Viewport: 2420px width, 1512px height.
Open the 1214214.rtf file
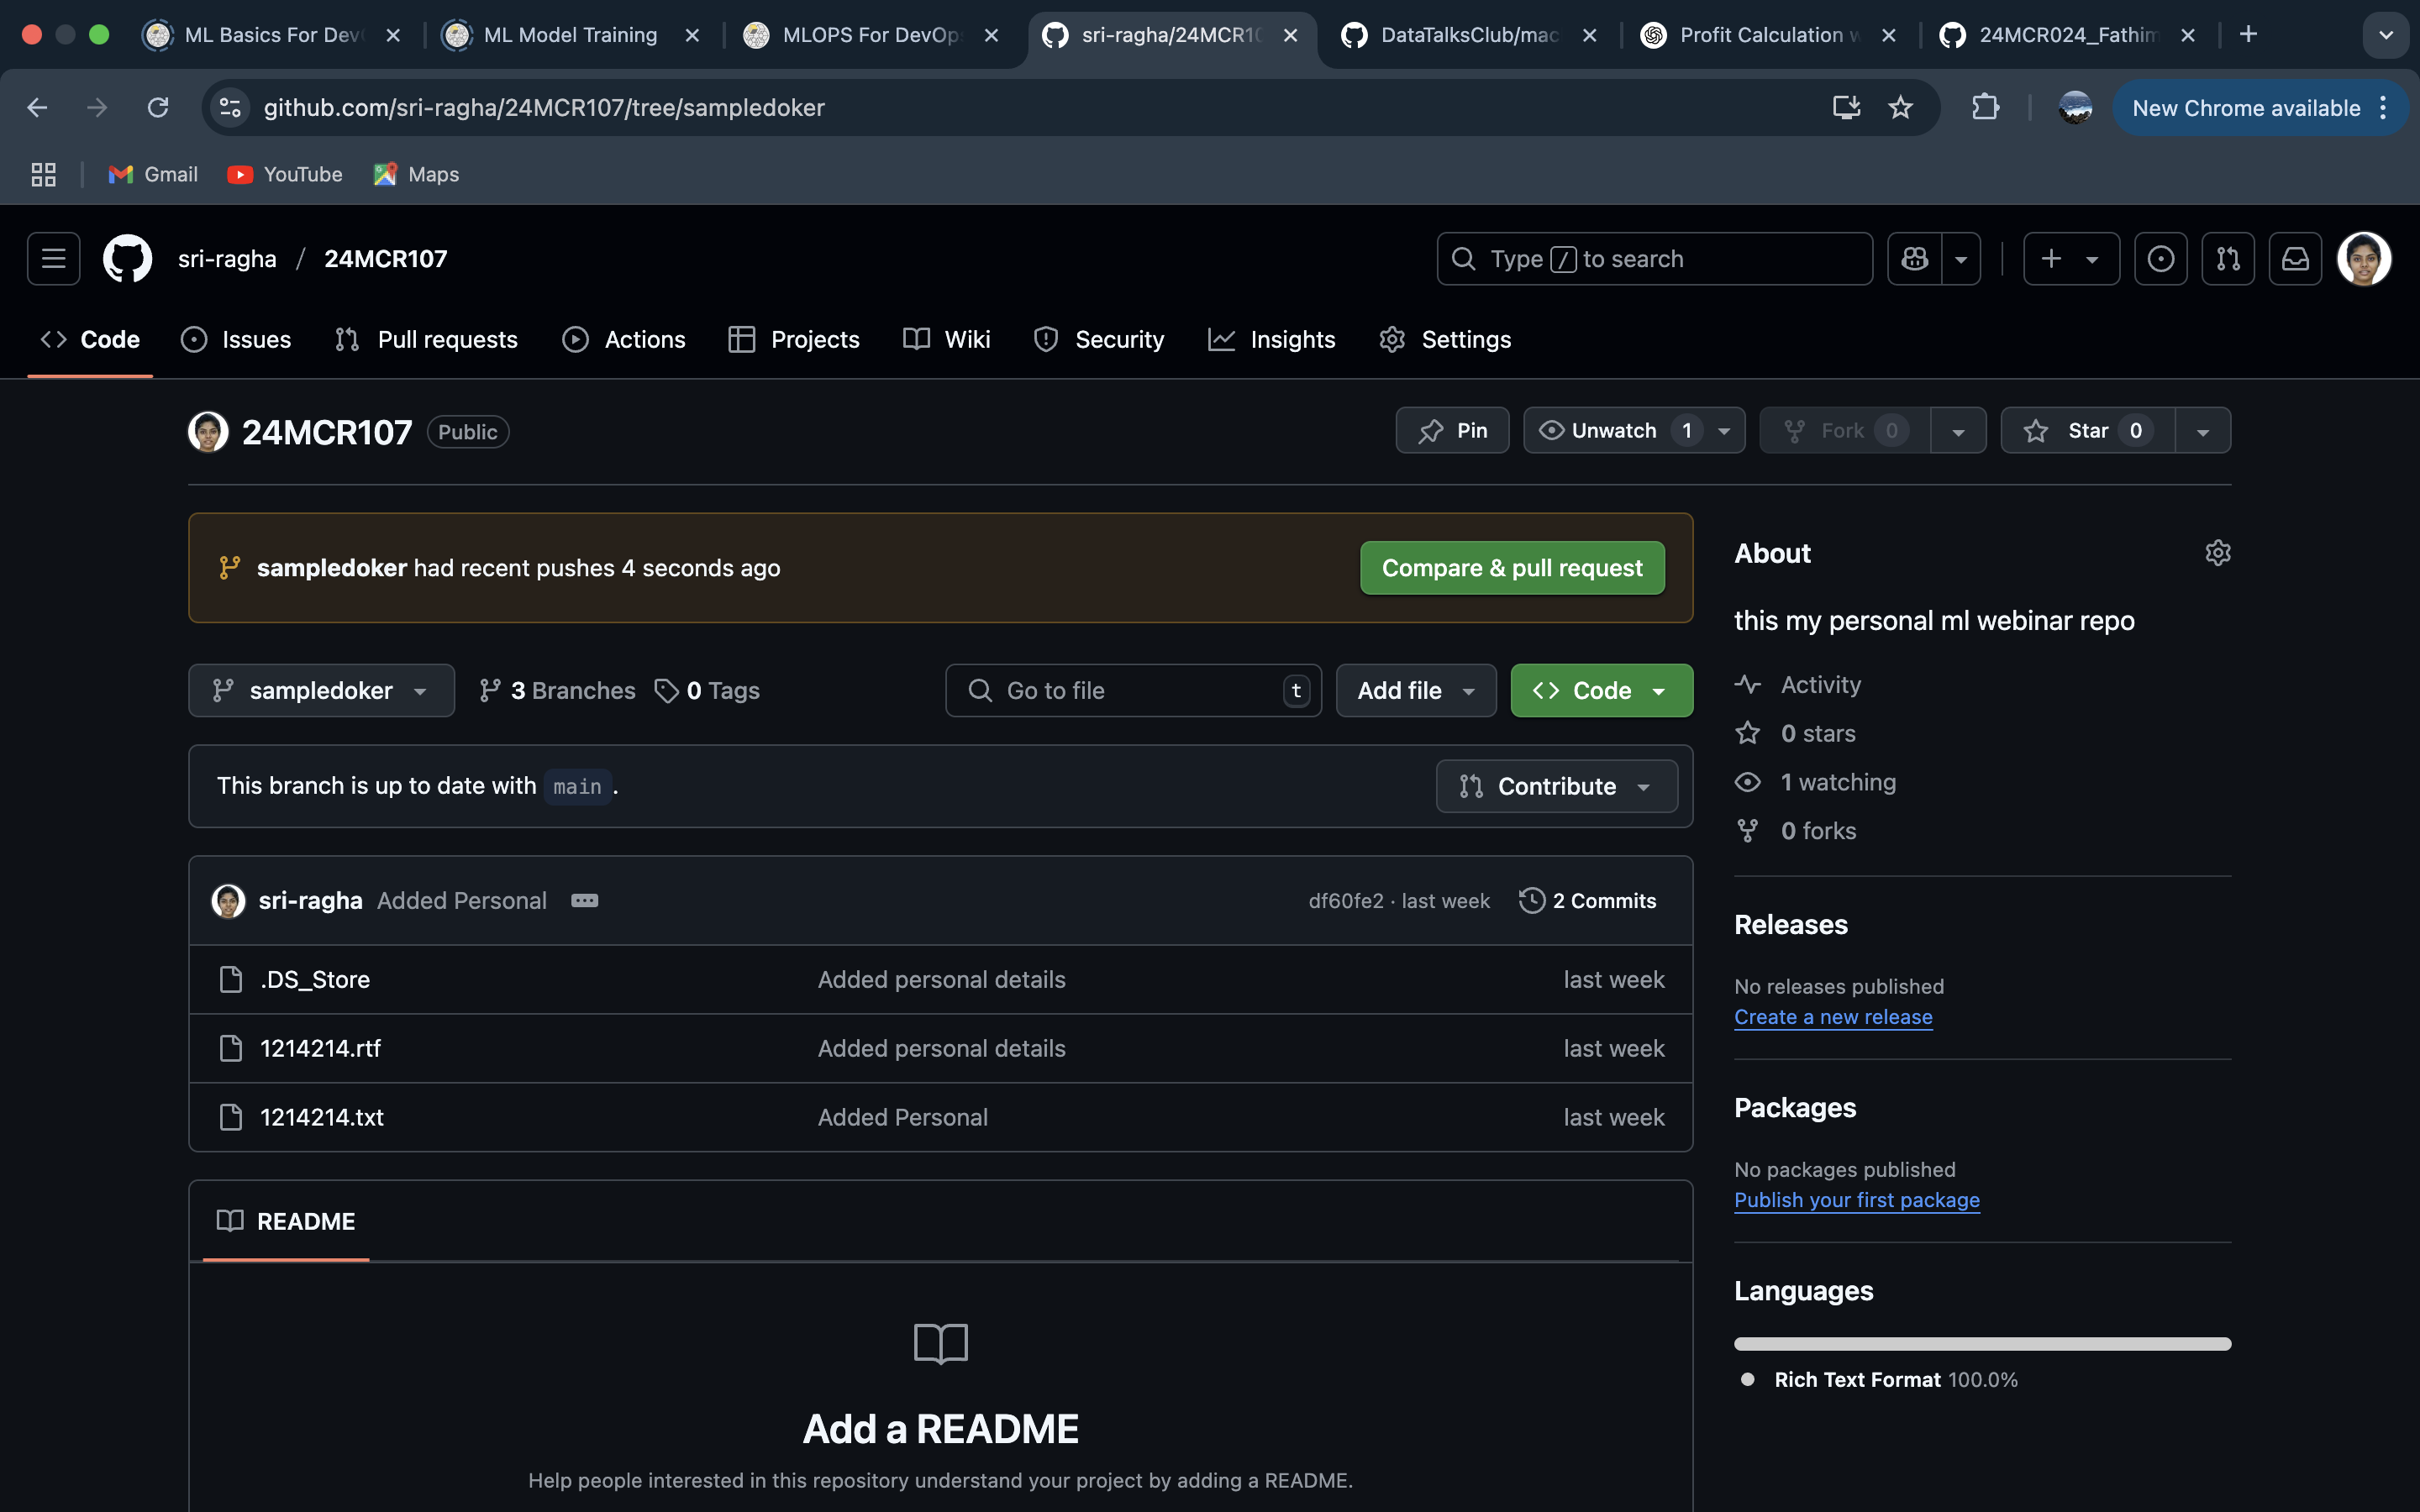point(320,1049)
